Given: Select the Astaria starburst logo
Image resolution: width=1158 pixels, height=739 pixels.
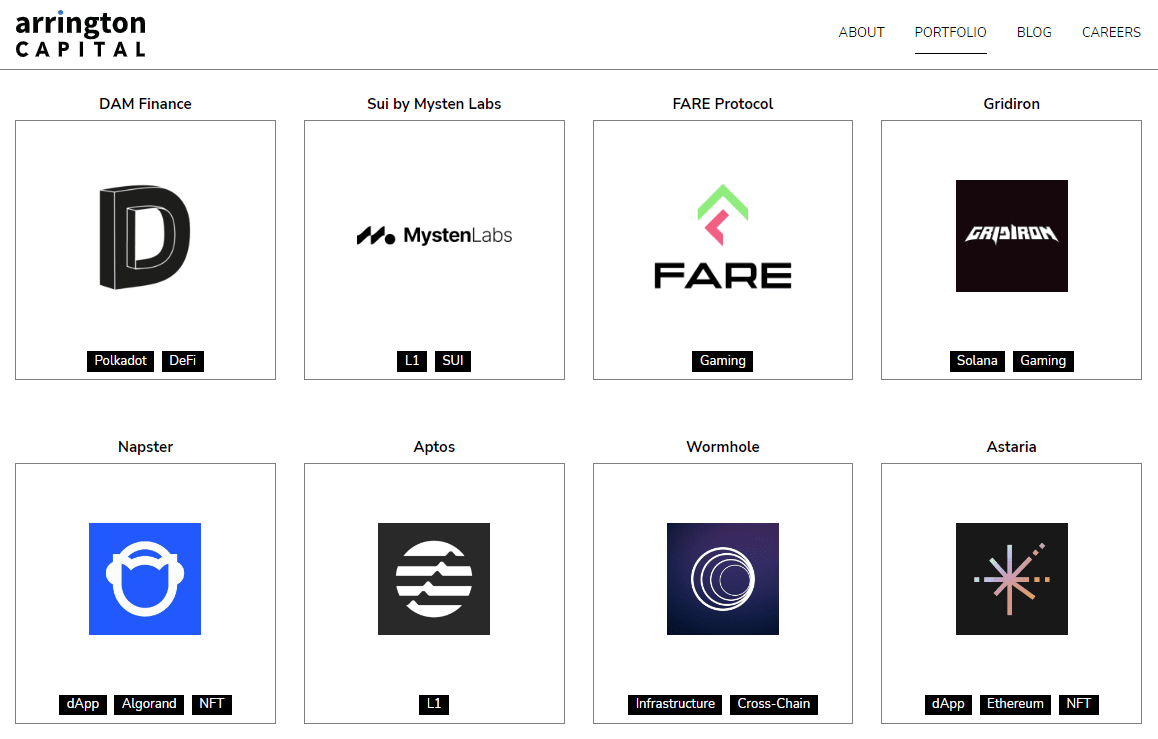Looking at the screenshot, I should (x=1012, y=579).
